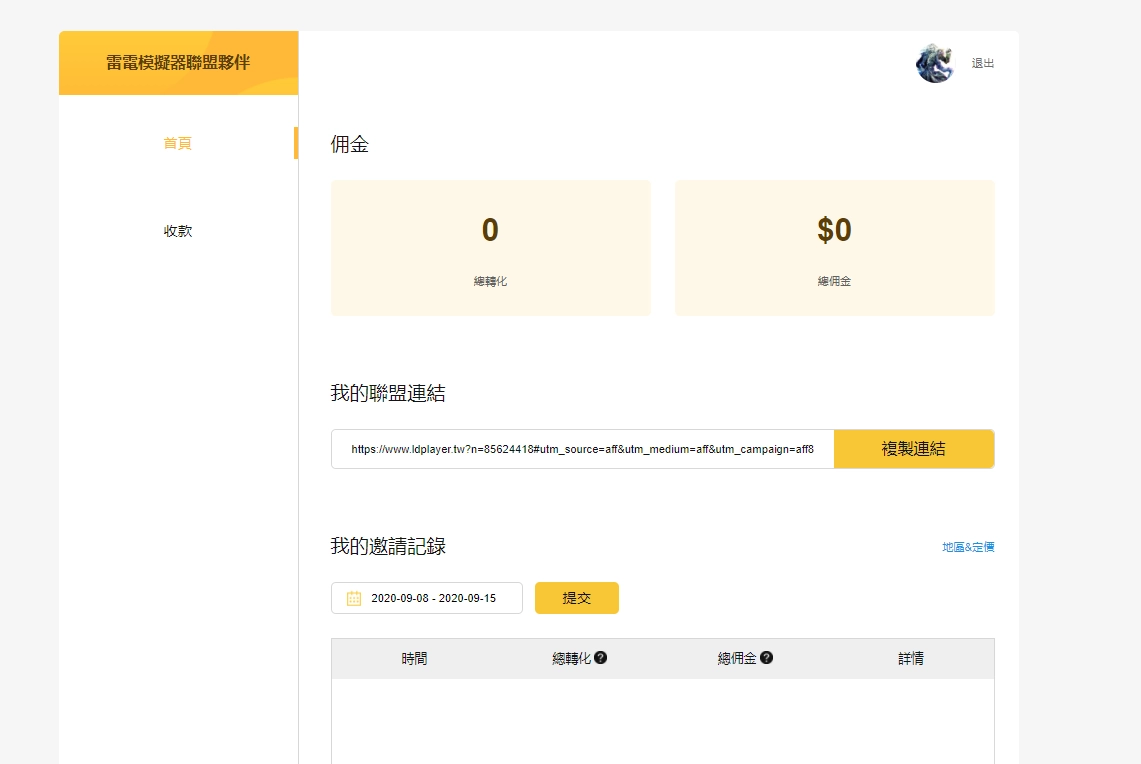Click the 詳情 column header

(910, 657)
